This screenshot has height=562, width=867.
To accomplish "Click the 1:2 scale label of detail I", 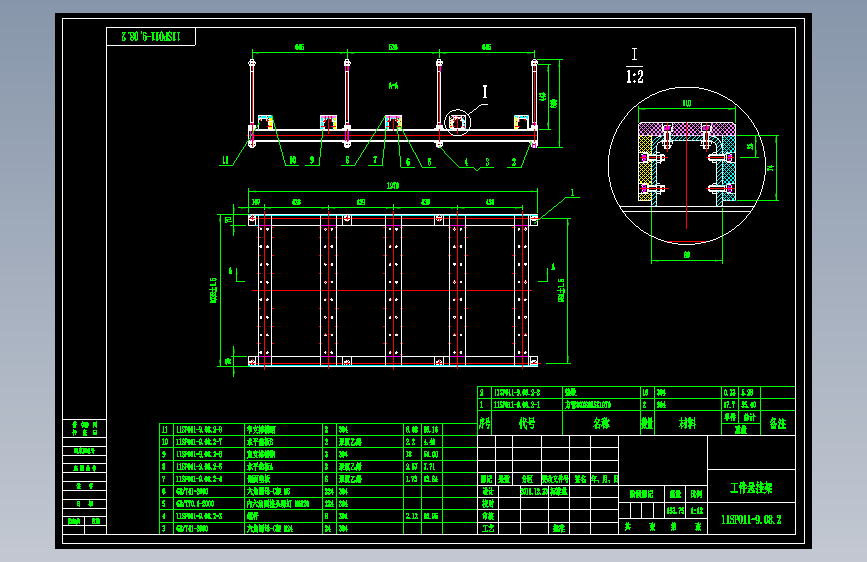I will click(x=634, y=76).
